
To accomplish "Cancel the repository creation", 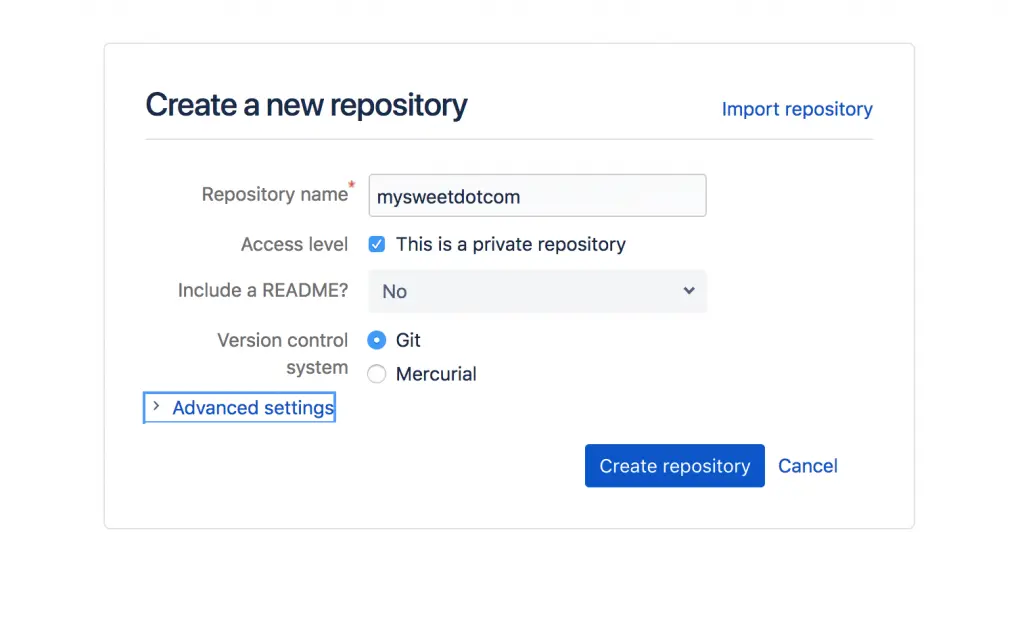I will [x=808, y=466].
